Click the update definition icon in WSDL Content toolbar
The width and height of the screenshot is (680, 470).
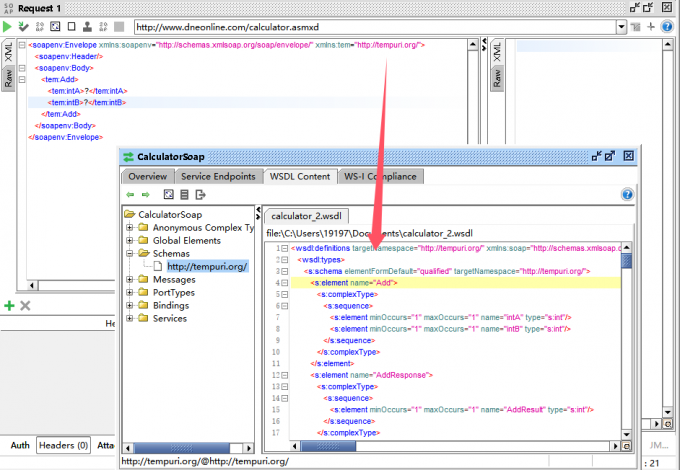[169, 195]
